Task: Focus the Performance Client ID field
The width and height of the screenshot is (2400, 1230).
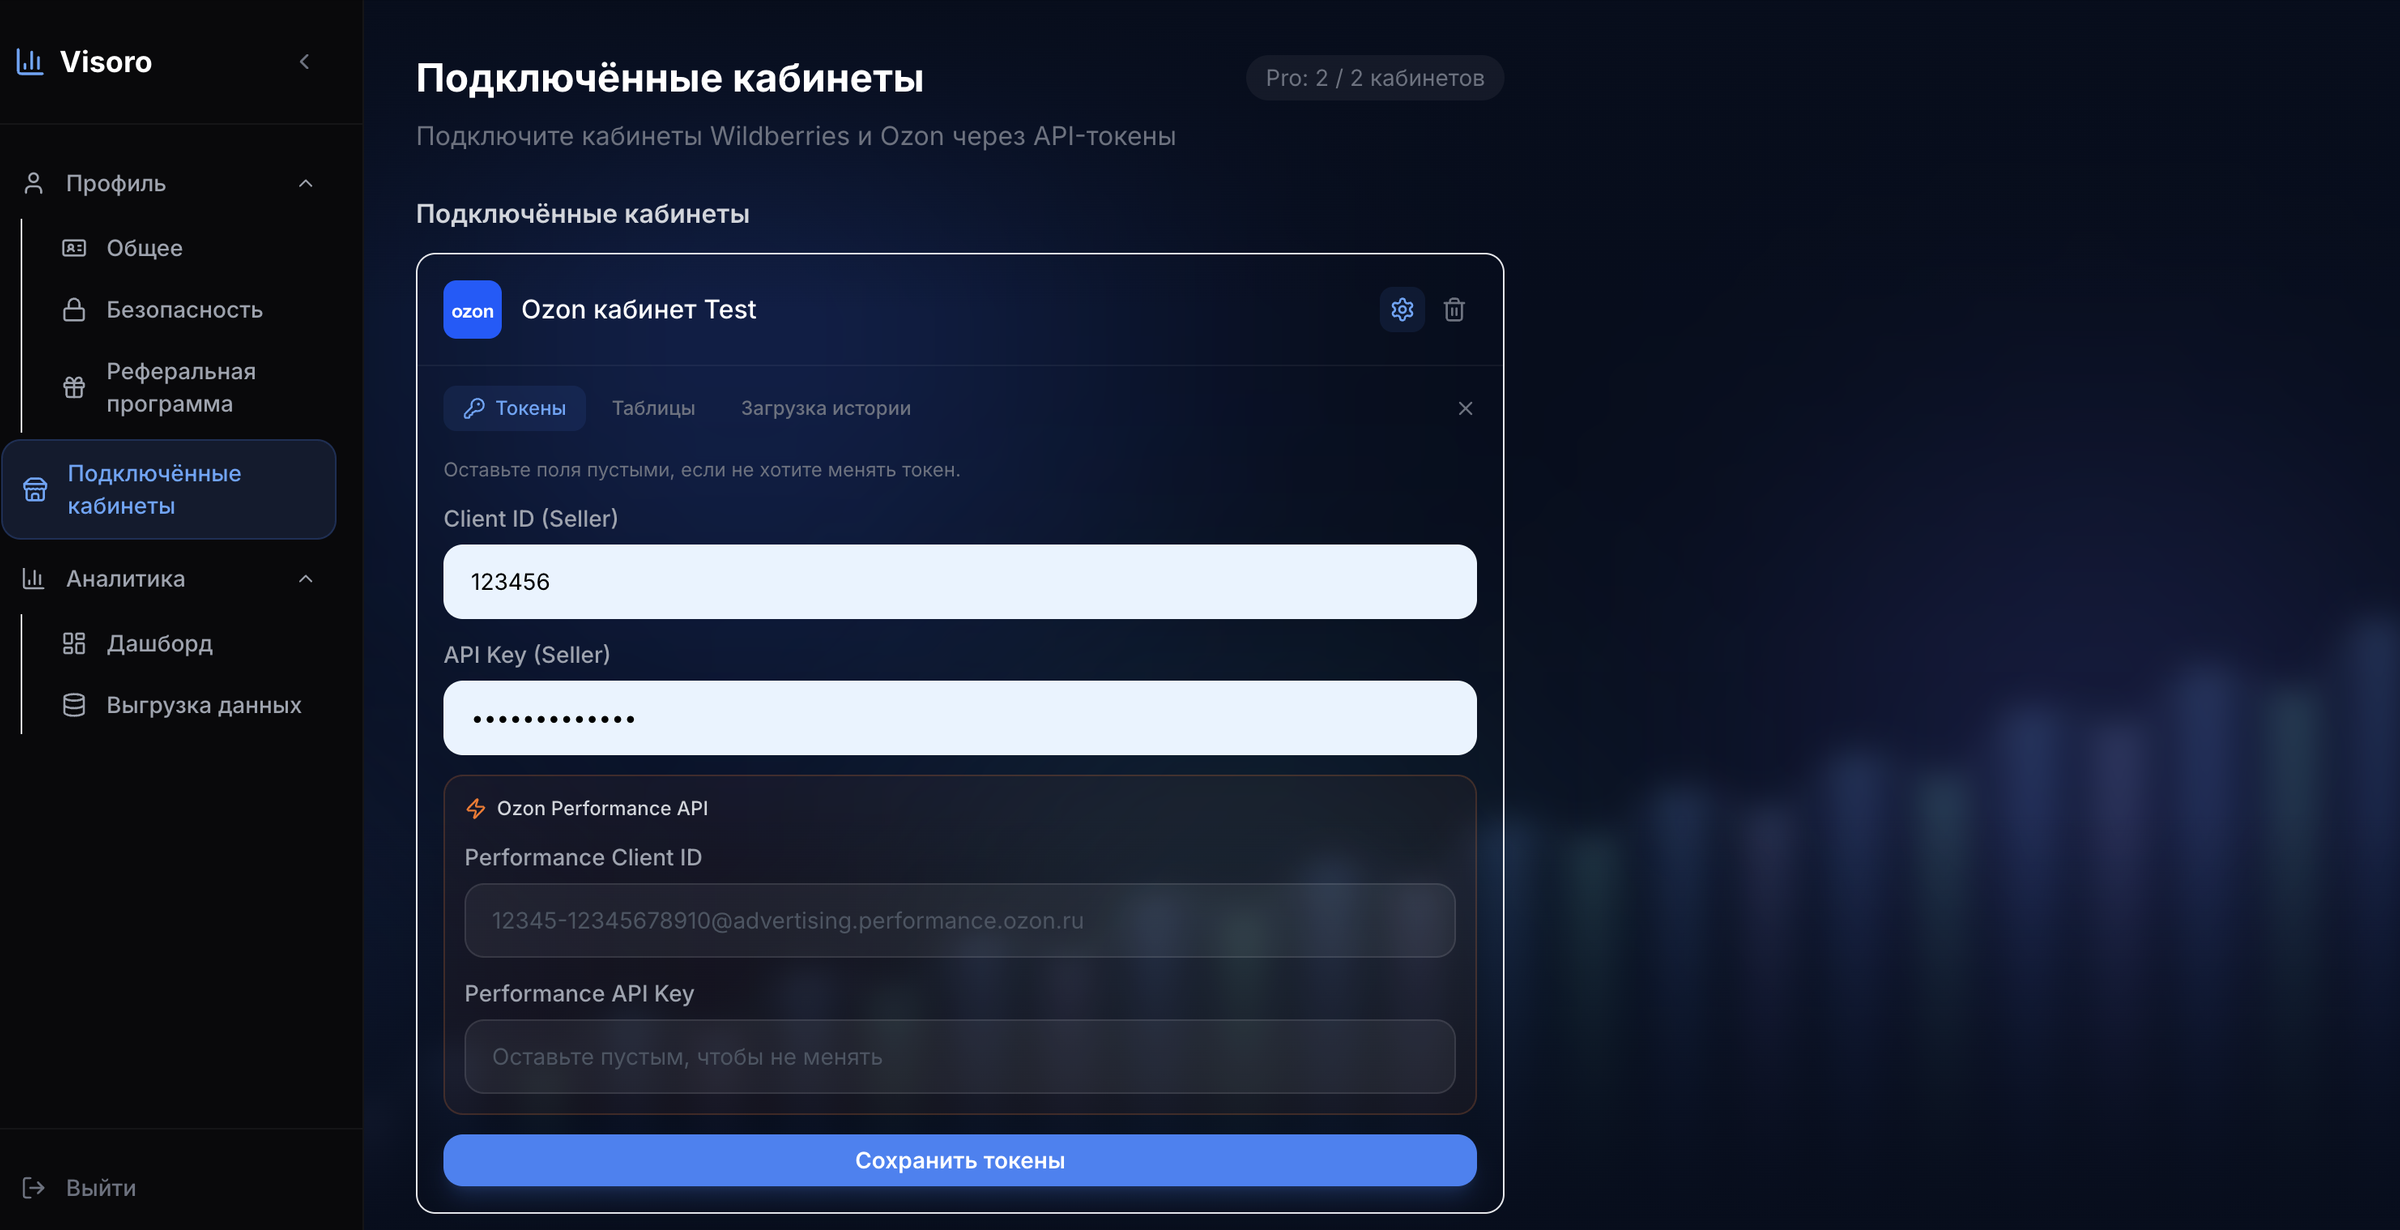Action: point(960,921)
